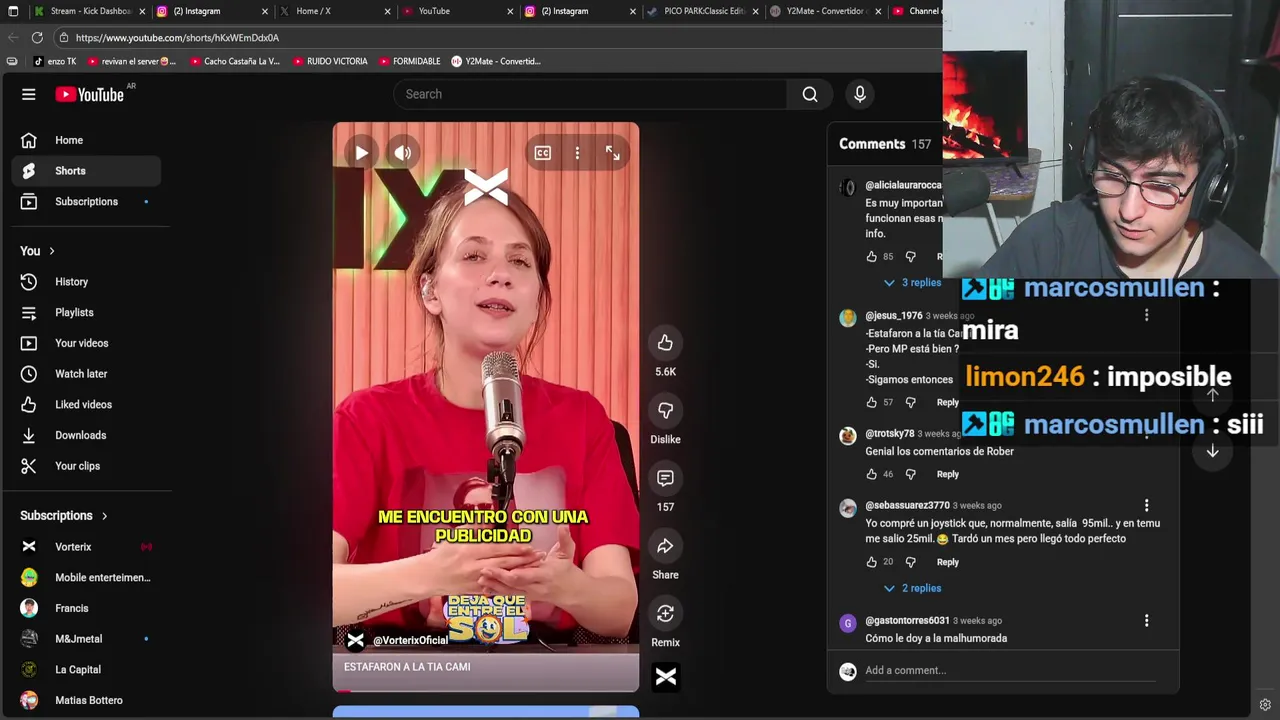Open the enzo TK bookmark
The height and width of the screenshot is (720, 1280).
coord(55,61)
